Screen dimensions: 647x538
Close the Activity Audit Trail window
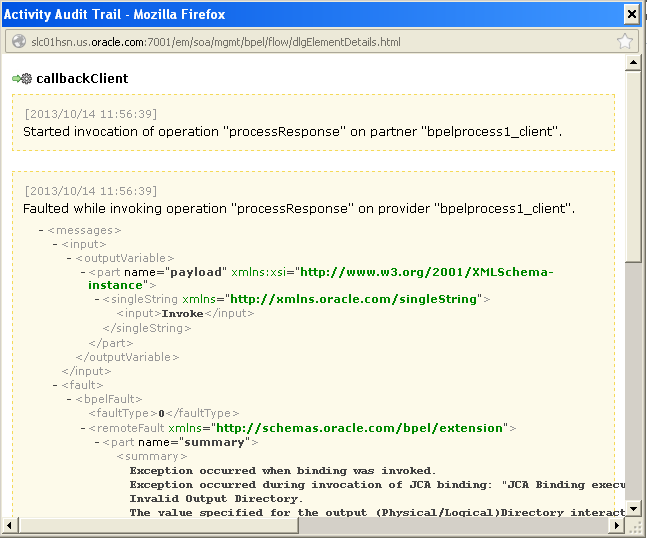(631, 14)
